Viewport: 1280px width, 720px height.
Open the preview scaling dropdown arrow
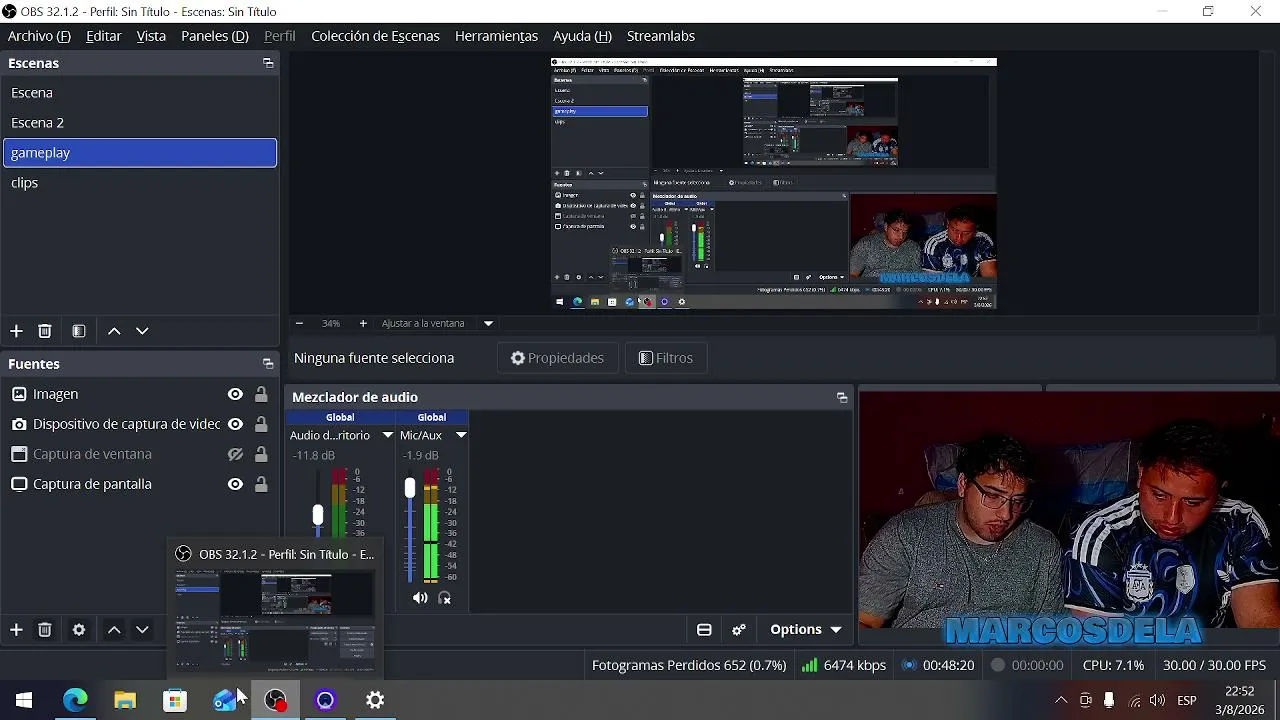(x=488, y=323)
